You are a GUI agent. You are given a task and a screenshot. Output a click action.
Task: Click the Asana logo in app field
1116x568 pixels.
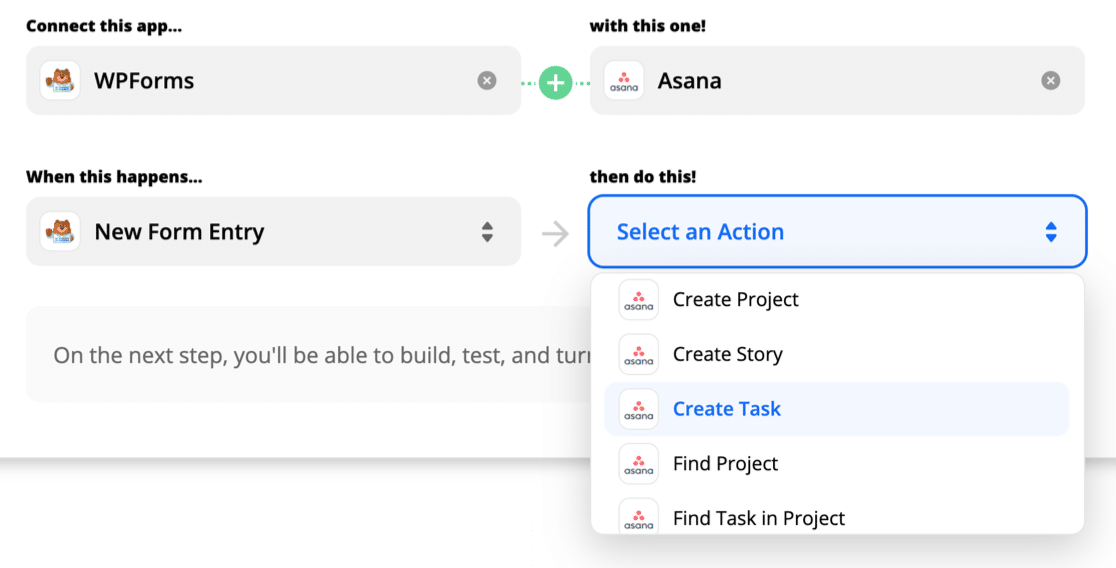624,80
